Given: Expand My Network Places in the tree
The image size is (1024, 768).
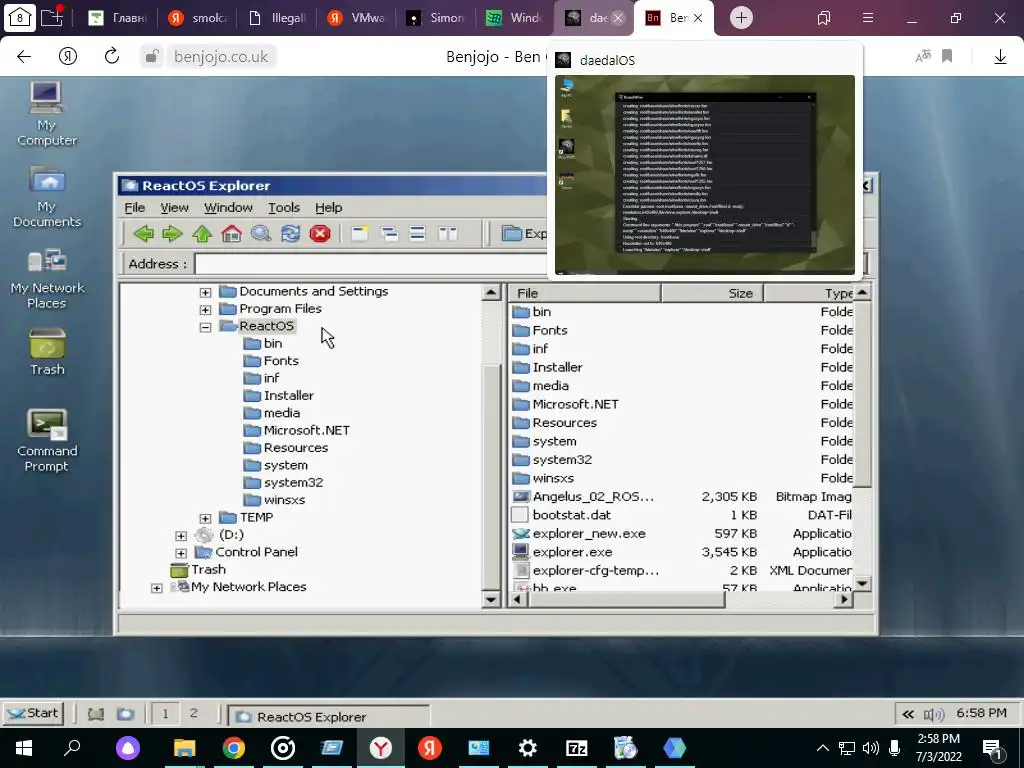Looking at the screenshot, I should [x=157, y=588].
